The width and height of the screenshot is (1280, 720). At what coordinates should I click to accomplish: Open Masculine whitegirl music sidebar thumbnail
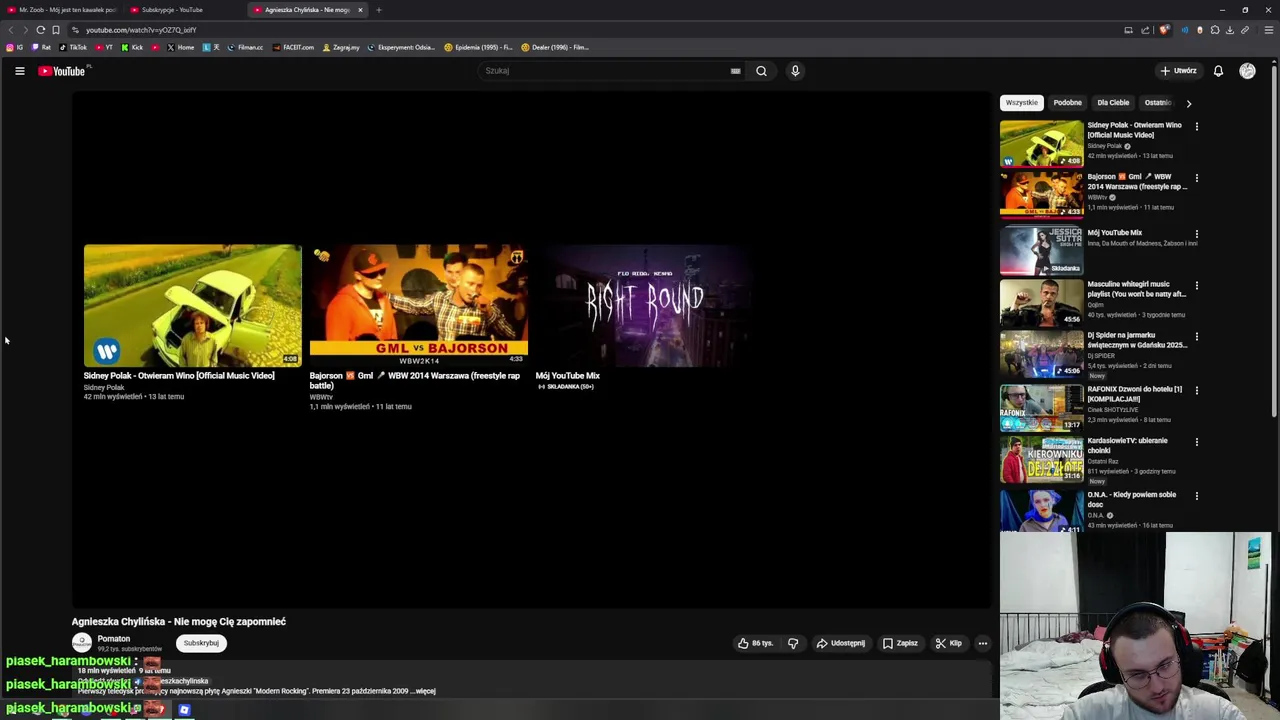1041,303
